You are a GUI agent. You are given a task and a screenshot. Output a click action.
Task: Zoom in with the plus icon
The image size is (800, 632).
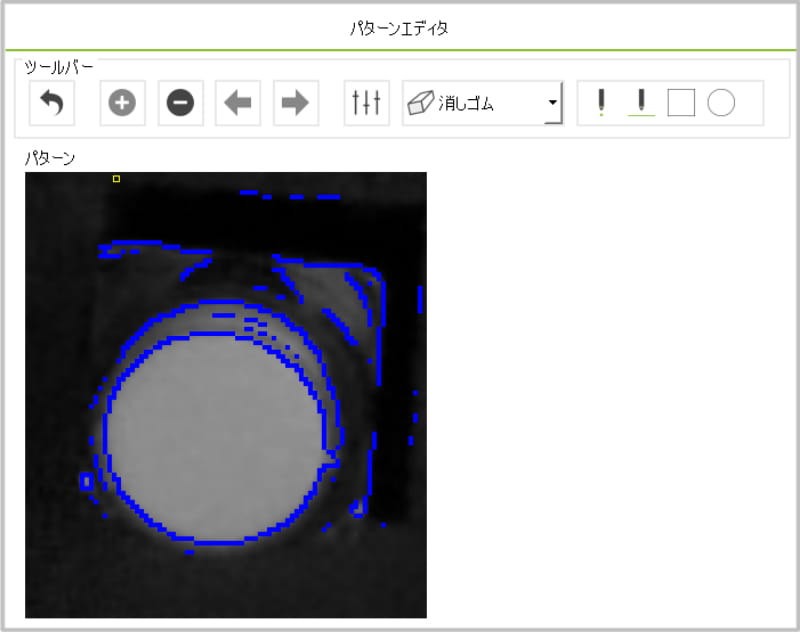[122, 103]
